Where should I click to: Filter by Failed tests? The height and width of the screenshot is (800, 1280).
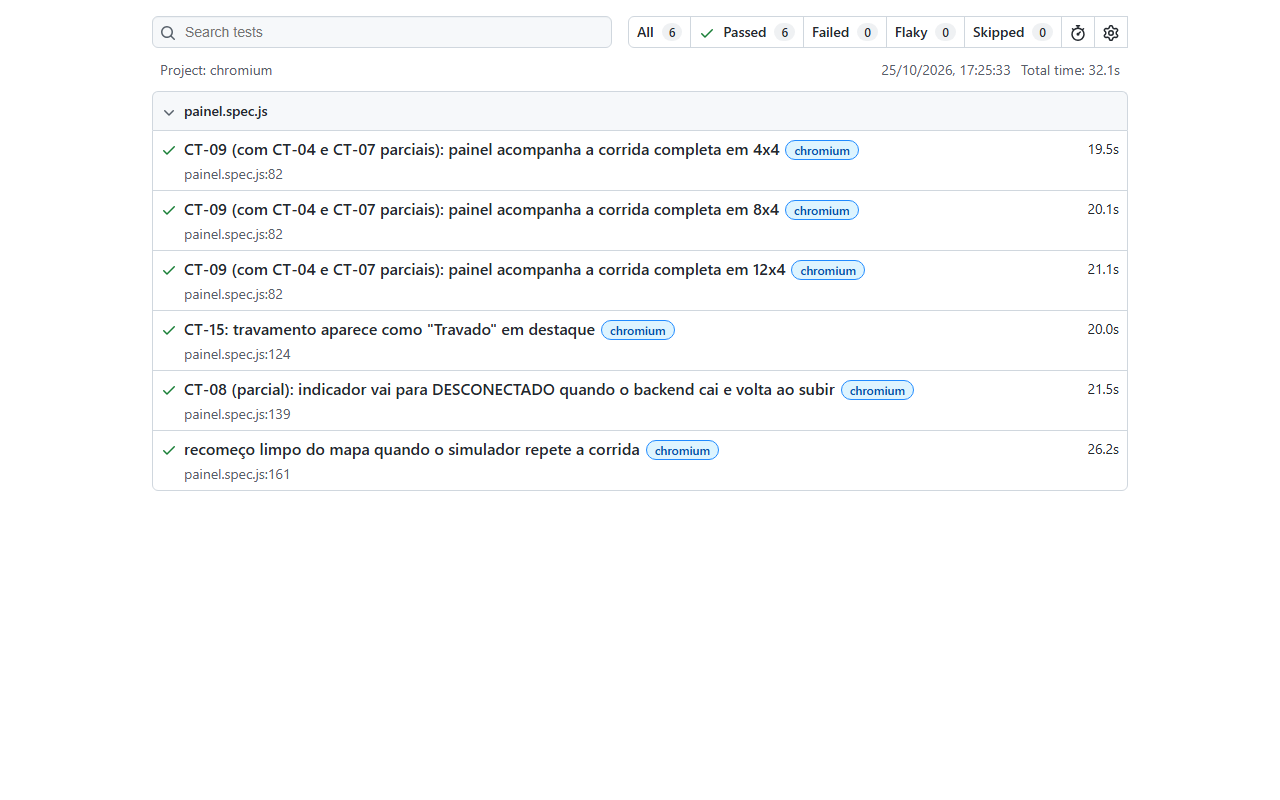(x=845, y=33)
